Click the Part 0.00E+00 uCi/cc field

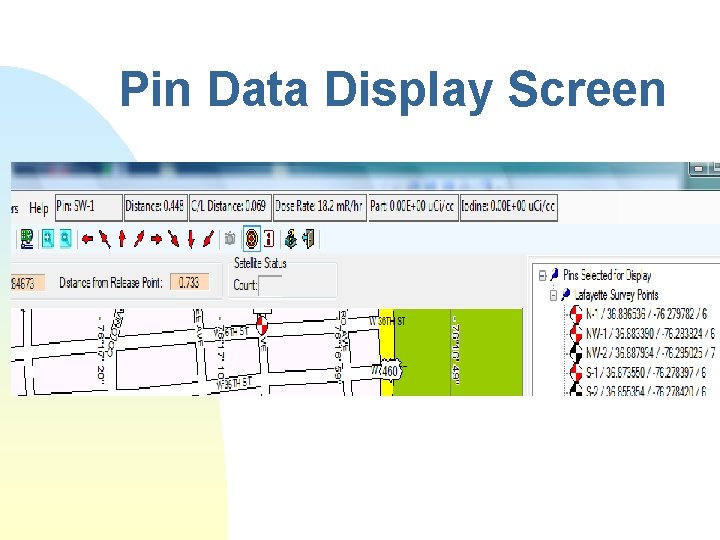point(413,208)
